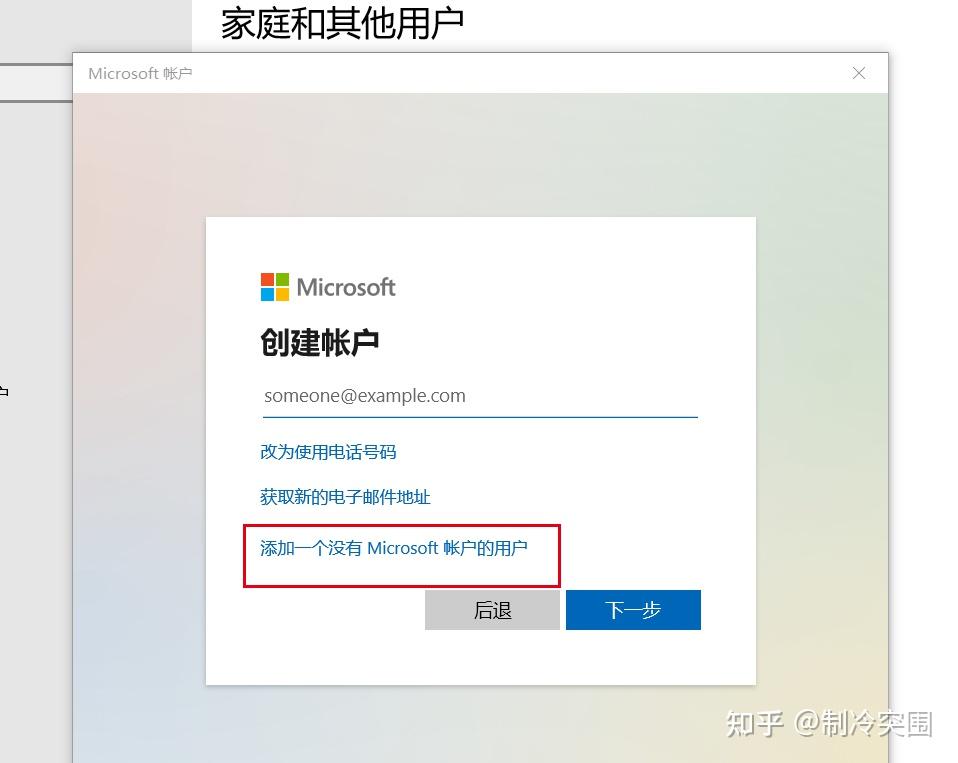Click blank white area below 下一步 button

[480, 657]
